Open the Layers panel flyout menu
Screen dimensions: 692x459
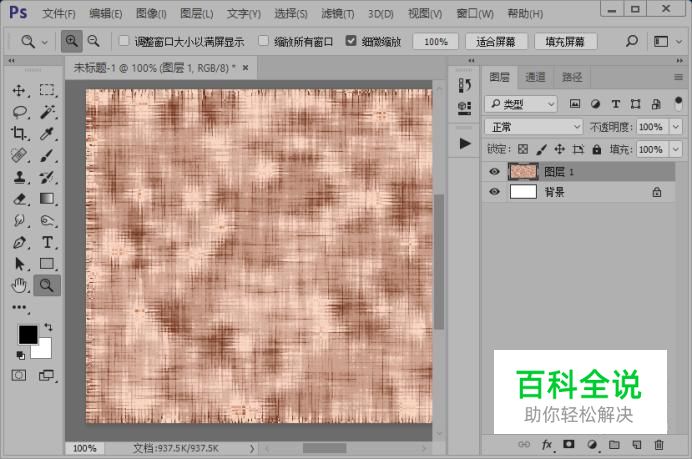coord(678,78)
